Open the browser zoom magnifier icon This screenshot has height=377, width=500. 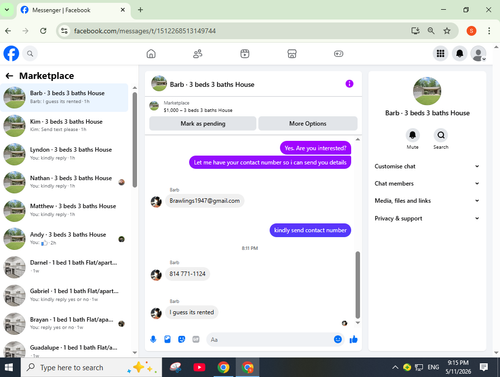[431, 31]
